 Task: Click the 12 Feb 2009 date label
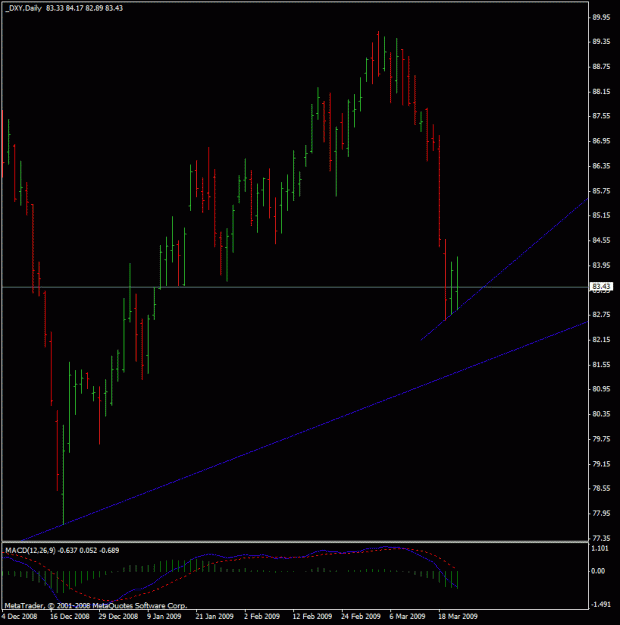tap(312, 616)
